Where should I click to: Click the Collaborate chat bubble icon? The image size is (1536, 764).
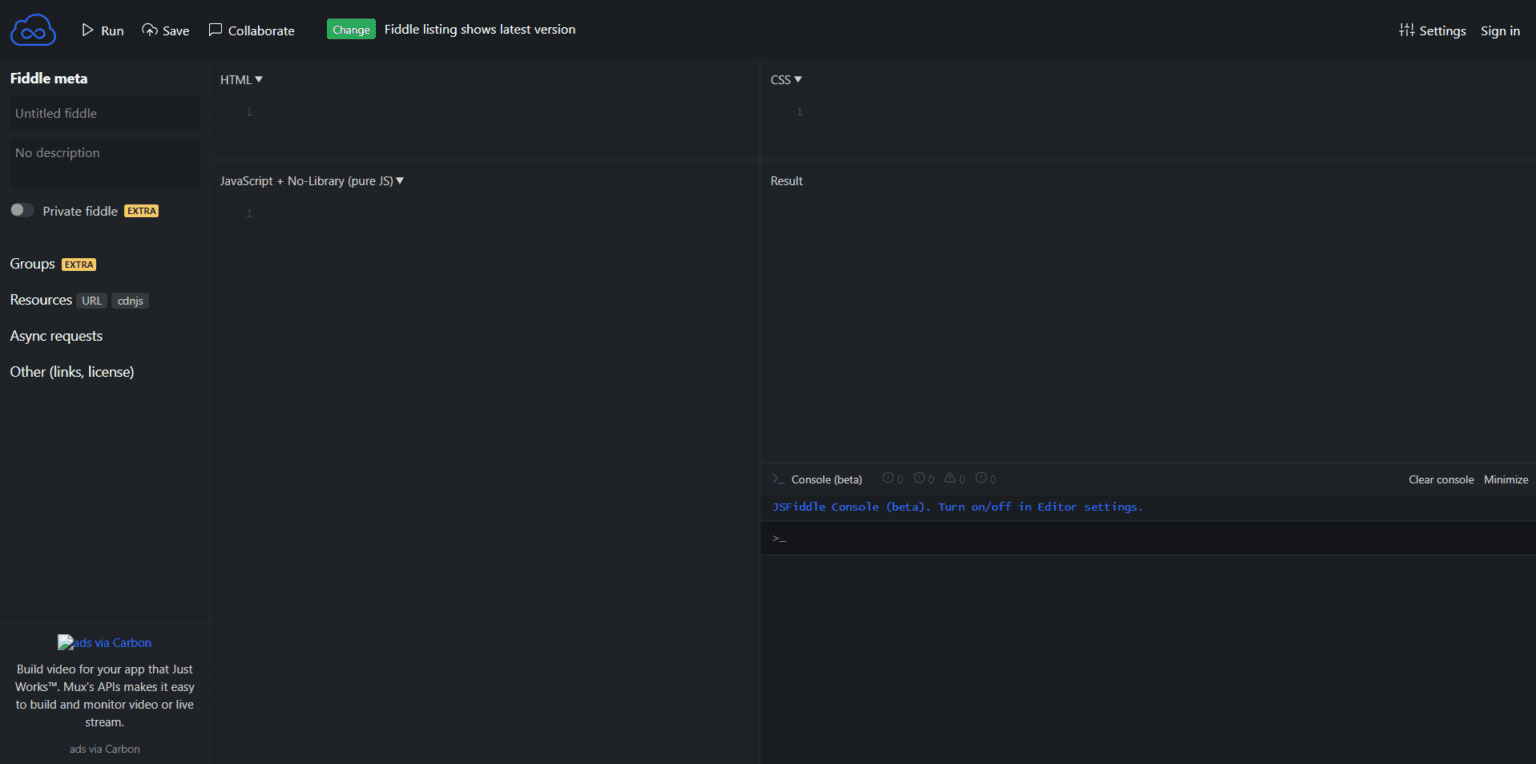click(215, 30)
